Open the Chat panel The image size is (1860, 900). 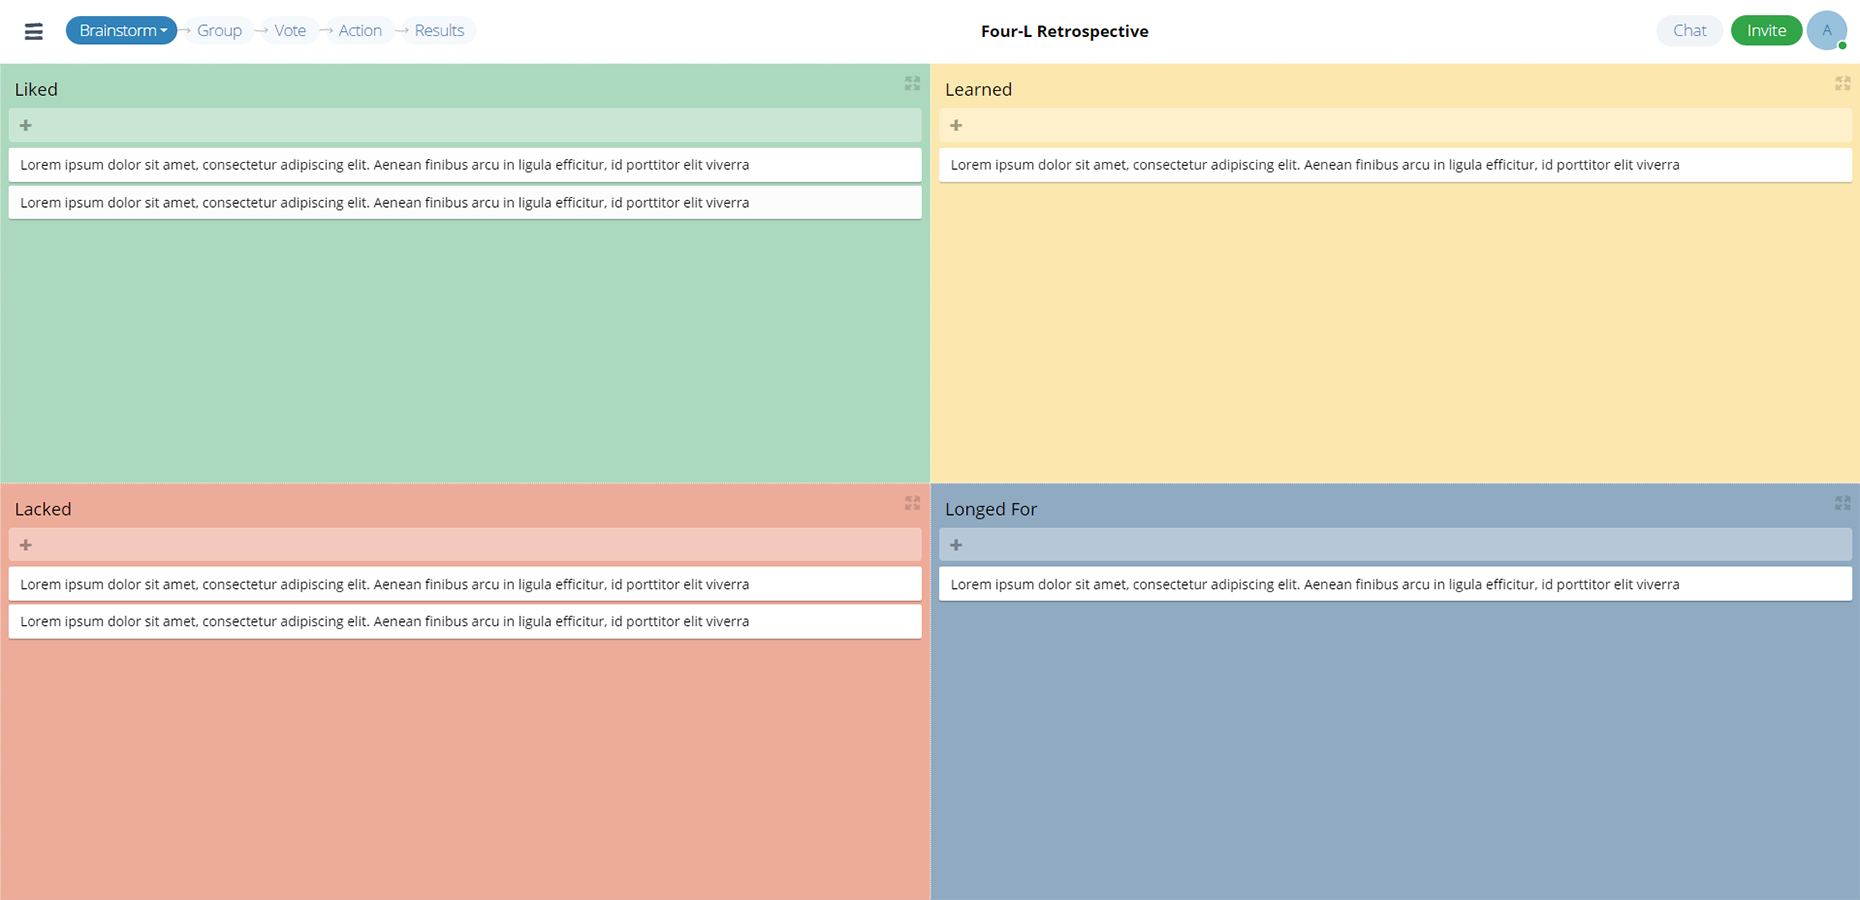[1689, 30]
